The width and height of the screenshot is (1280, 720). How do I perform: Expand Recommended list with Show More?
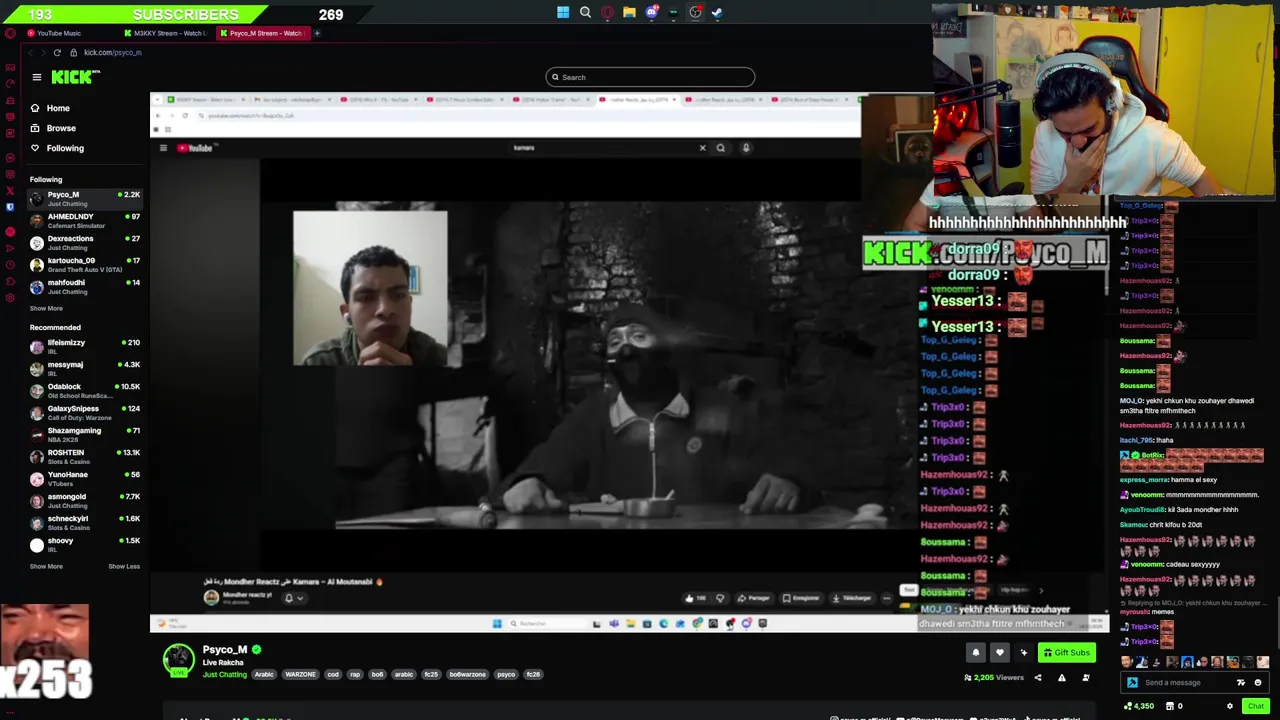coord(46,566)
